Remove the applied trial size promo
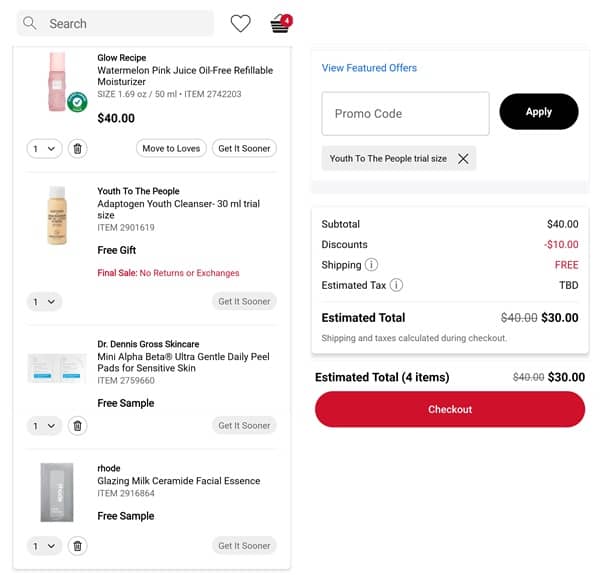 click(x=462, y=158)
